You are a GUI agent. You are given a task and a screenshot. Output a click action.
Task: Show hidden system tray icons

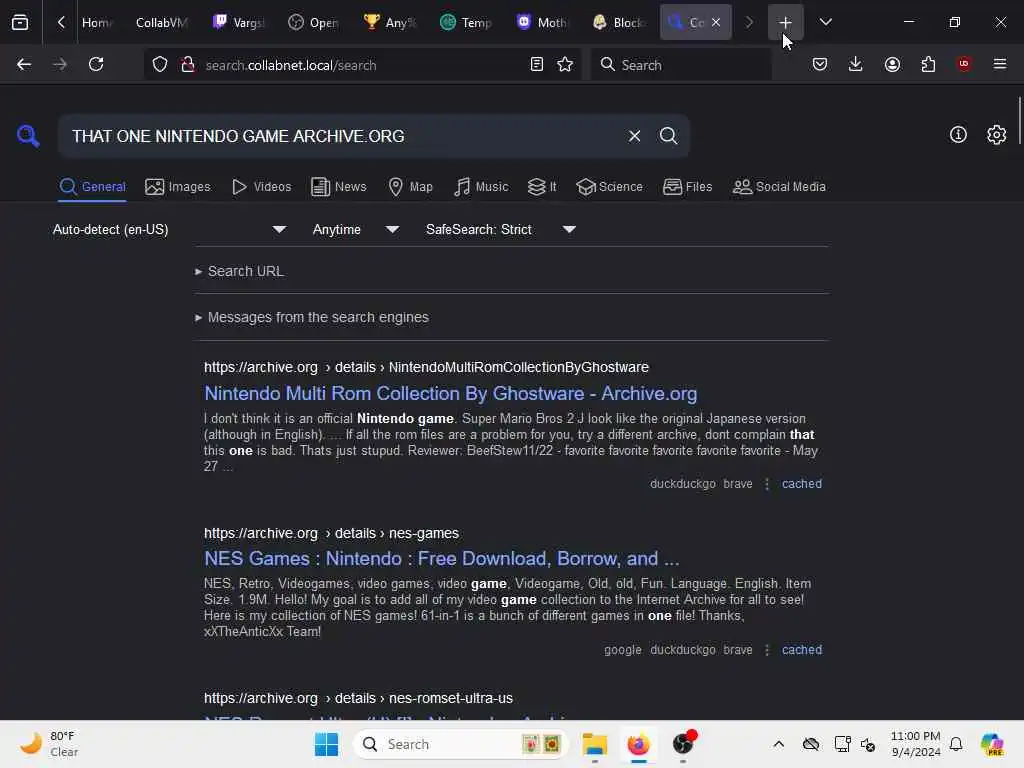point(778,744)
